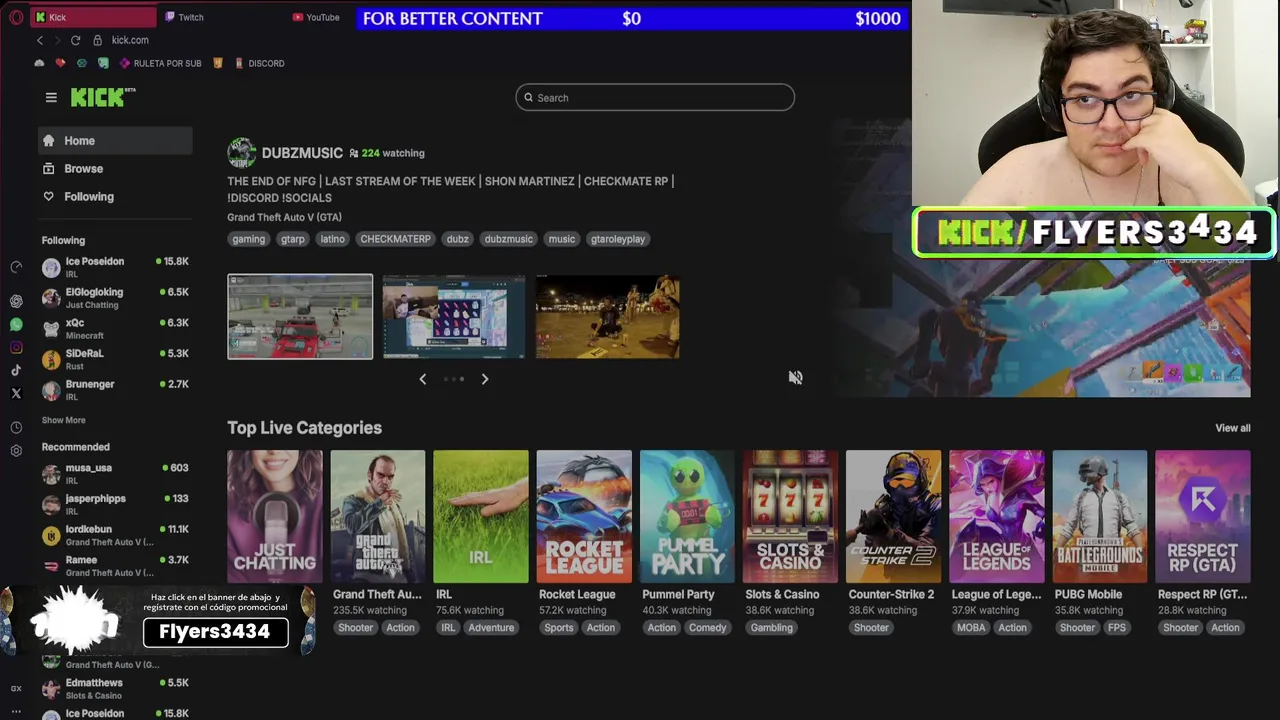Open Grand Theft Auto V (GTA) link
This screenshot has height=720, width=1280.
tap(284, 217)
